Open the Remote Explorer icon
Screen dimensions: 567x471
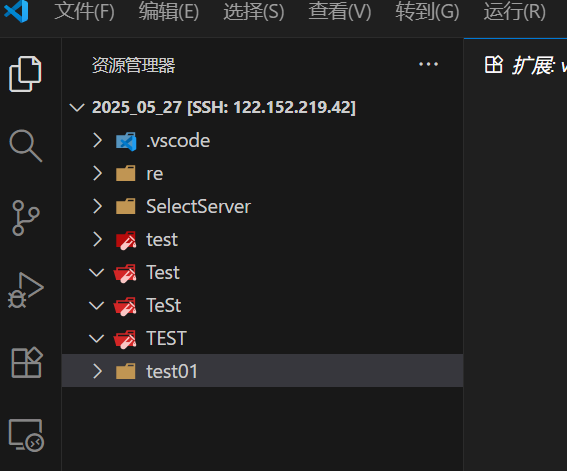[26, 435]
